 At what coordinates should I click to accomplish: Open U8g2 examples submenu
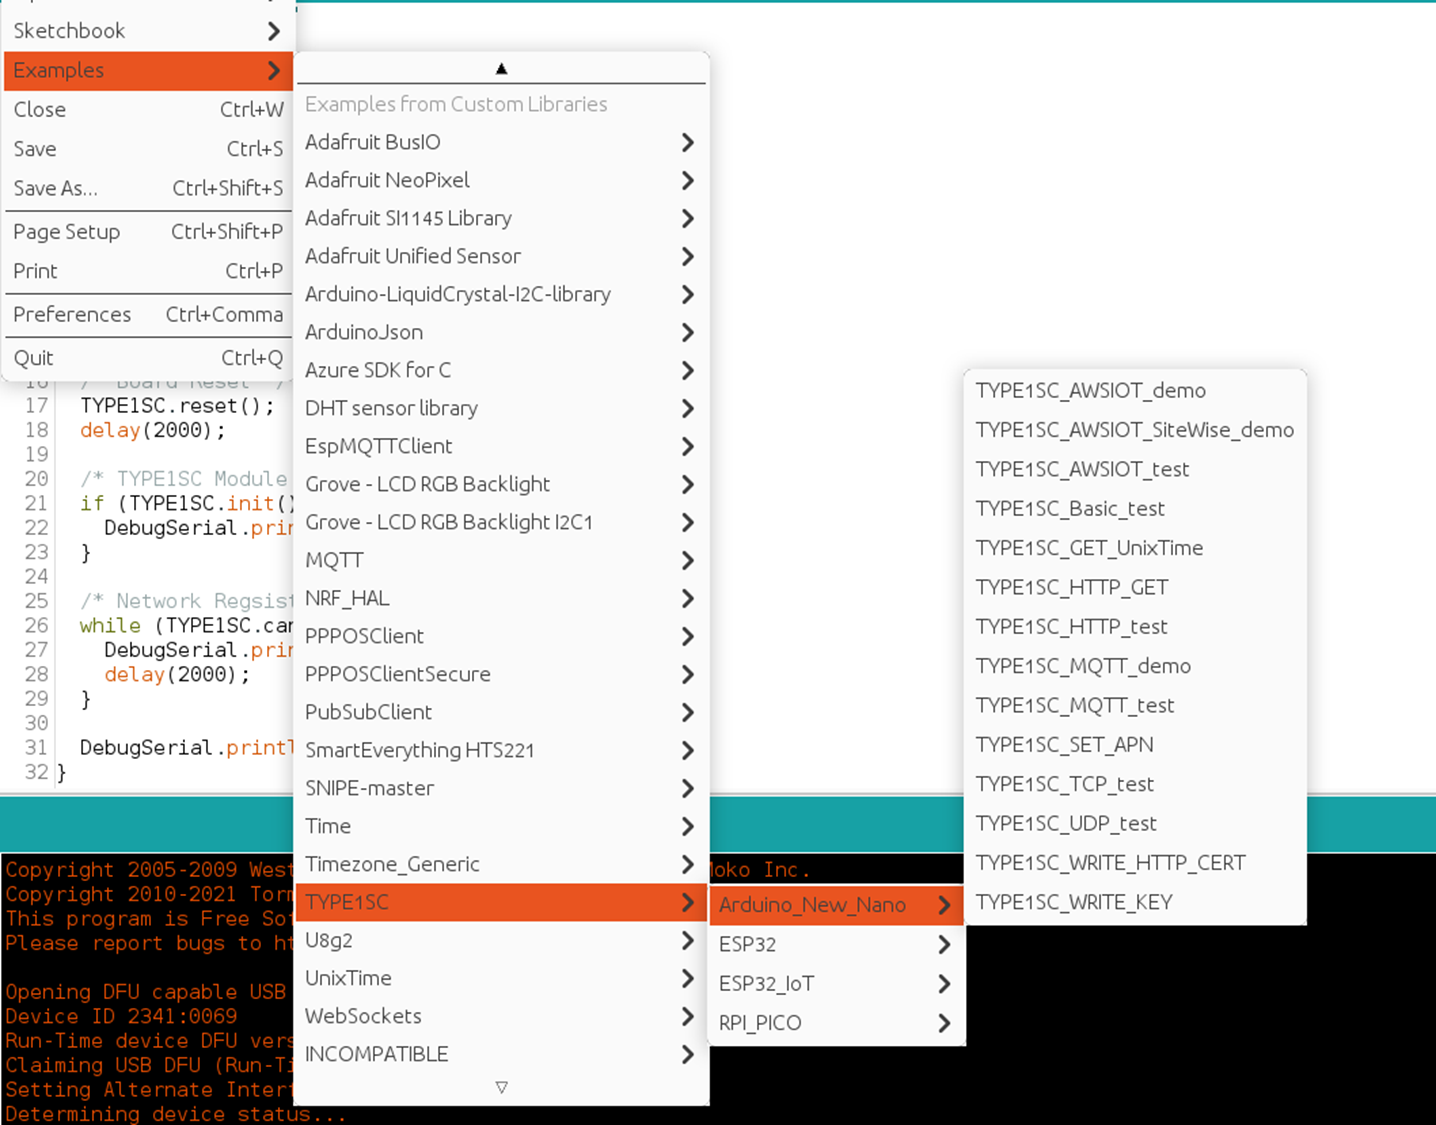(x=502, y=941)
